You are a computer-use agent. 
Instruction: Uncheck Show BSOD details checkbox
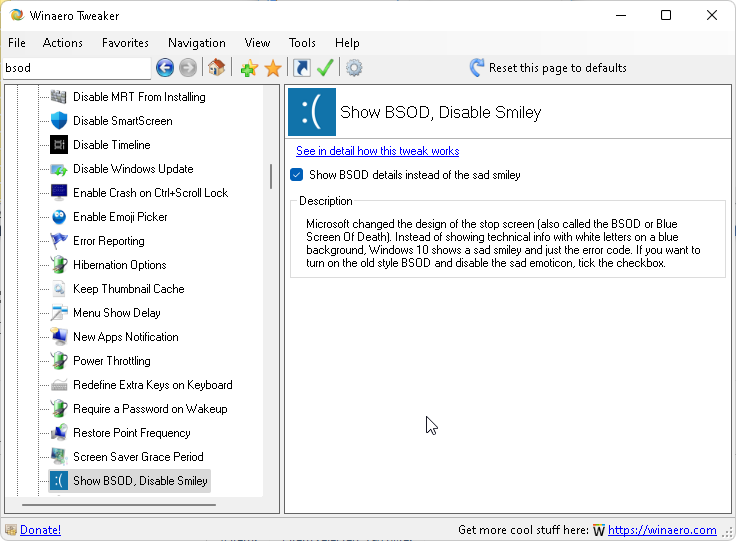(297, 175)
